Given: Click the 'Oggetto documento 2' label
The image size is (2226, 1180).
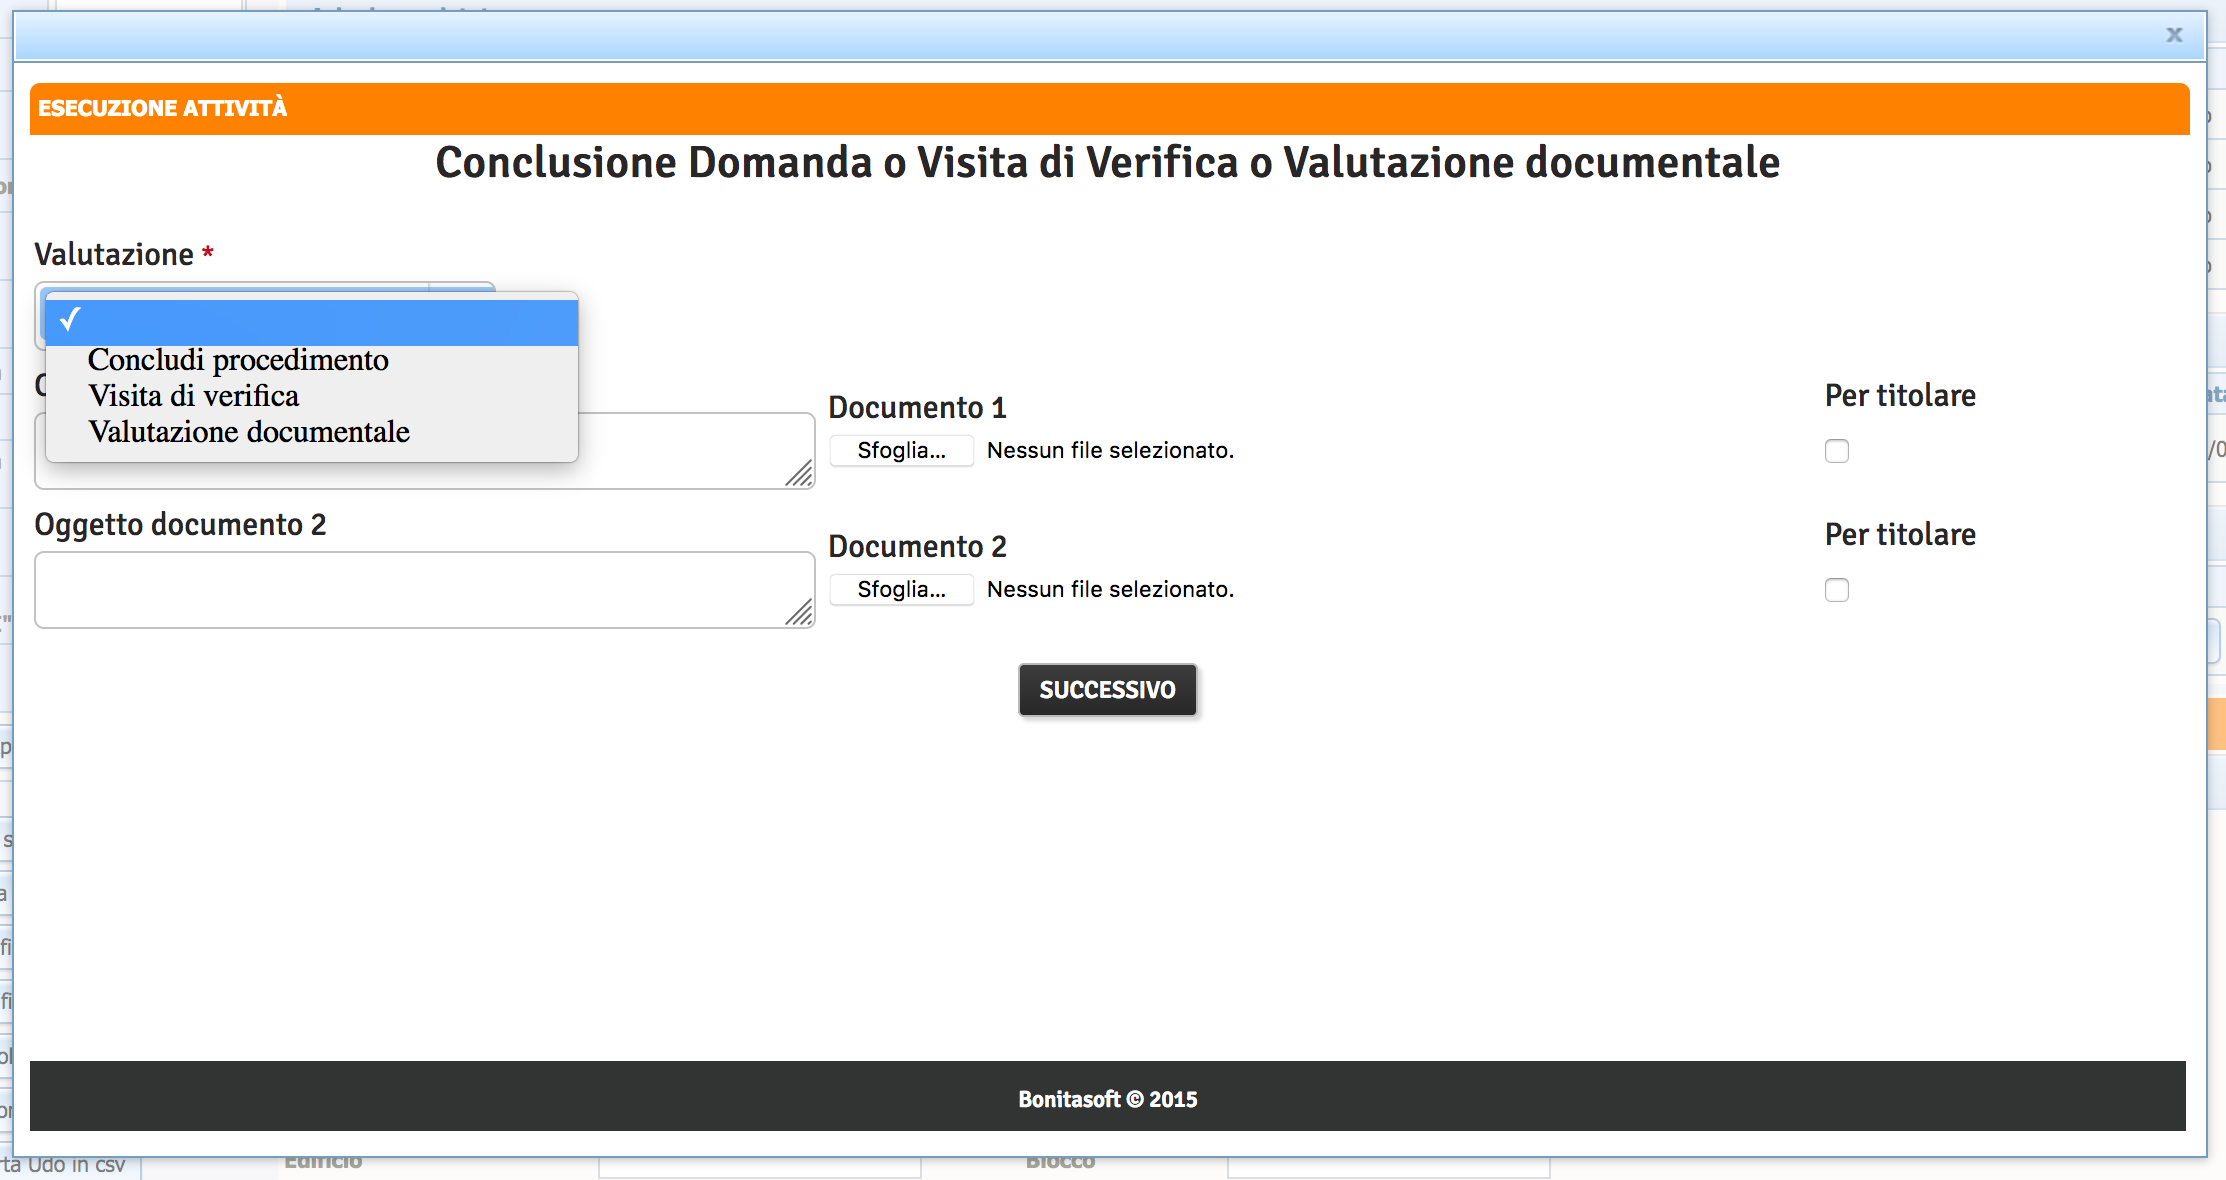Looking at the screenshot, I should pyautogui.click(x=180, y=525).
